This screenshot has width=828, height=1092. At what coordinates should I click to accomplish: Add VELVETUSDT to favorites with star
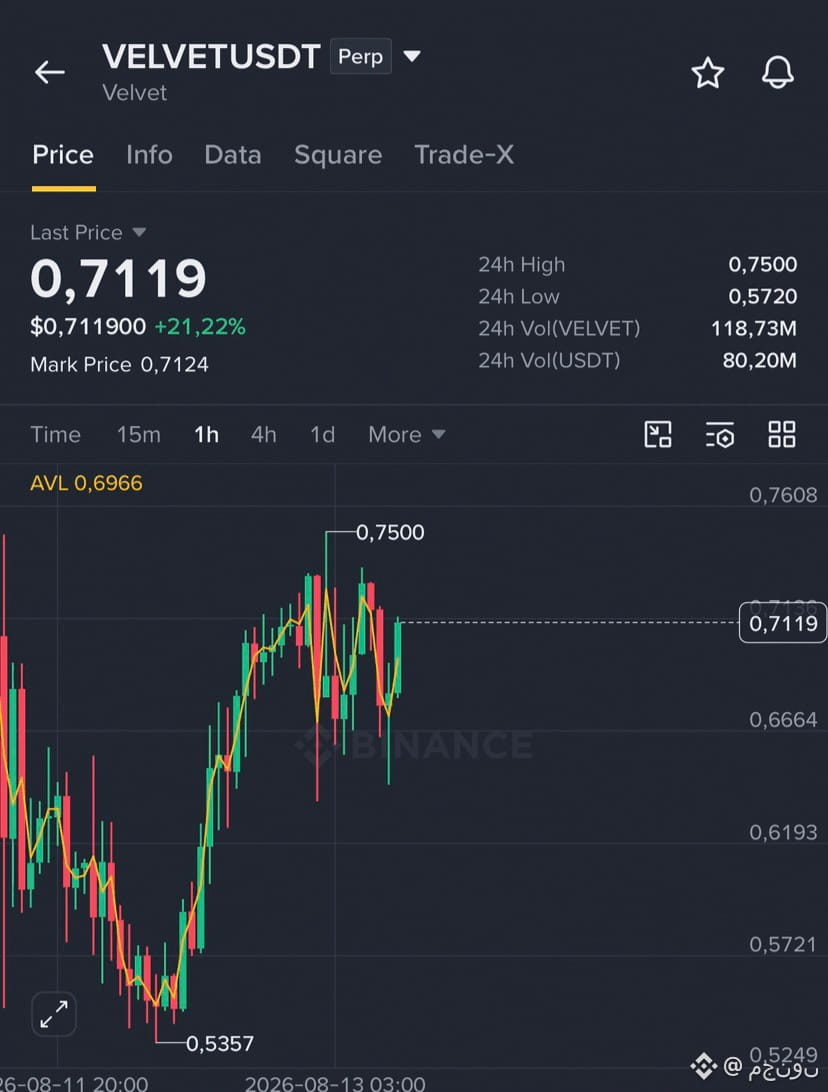[708, 73]
